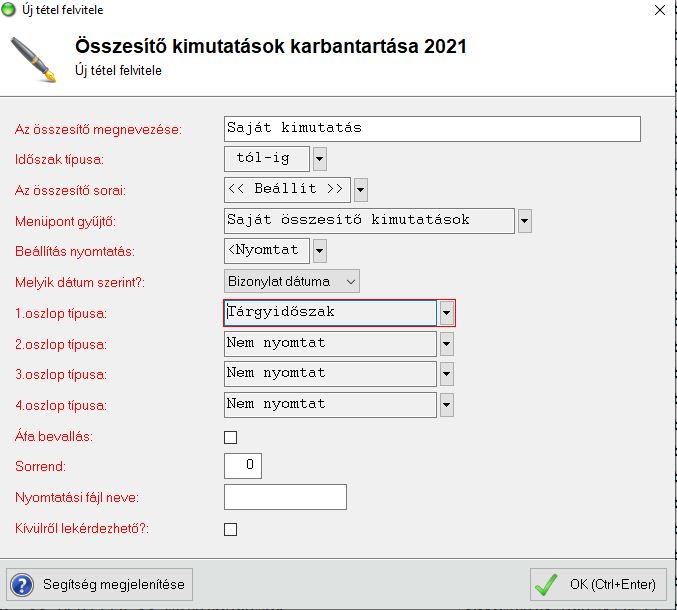Click the blue question mark help icon
This screenshot has width=677, height=610.
22,583
